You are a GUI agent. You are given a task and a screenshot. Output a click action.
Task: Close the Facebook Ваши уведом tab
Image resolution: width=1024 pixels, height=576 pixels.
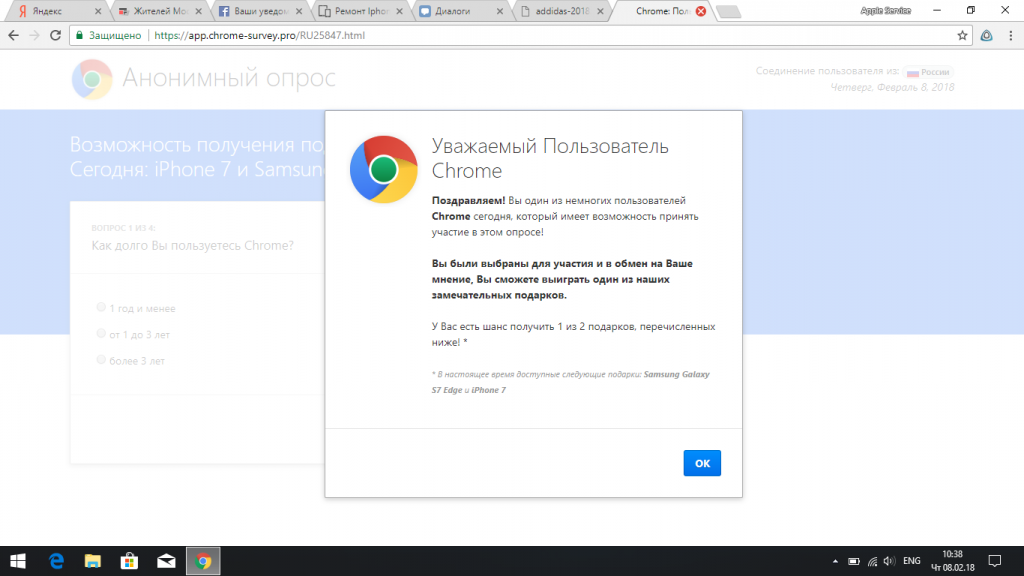(x=299, y=11)
